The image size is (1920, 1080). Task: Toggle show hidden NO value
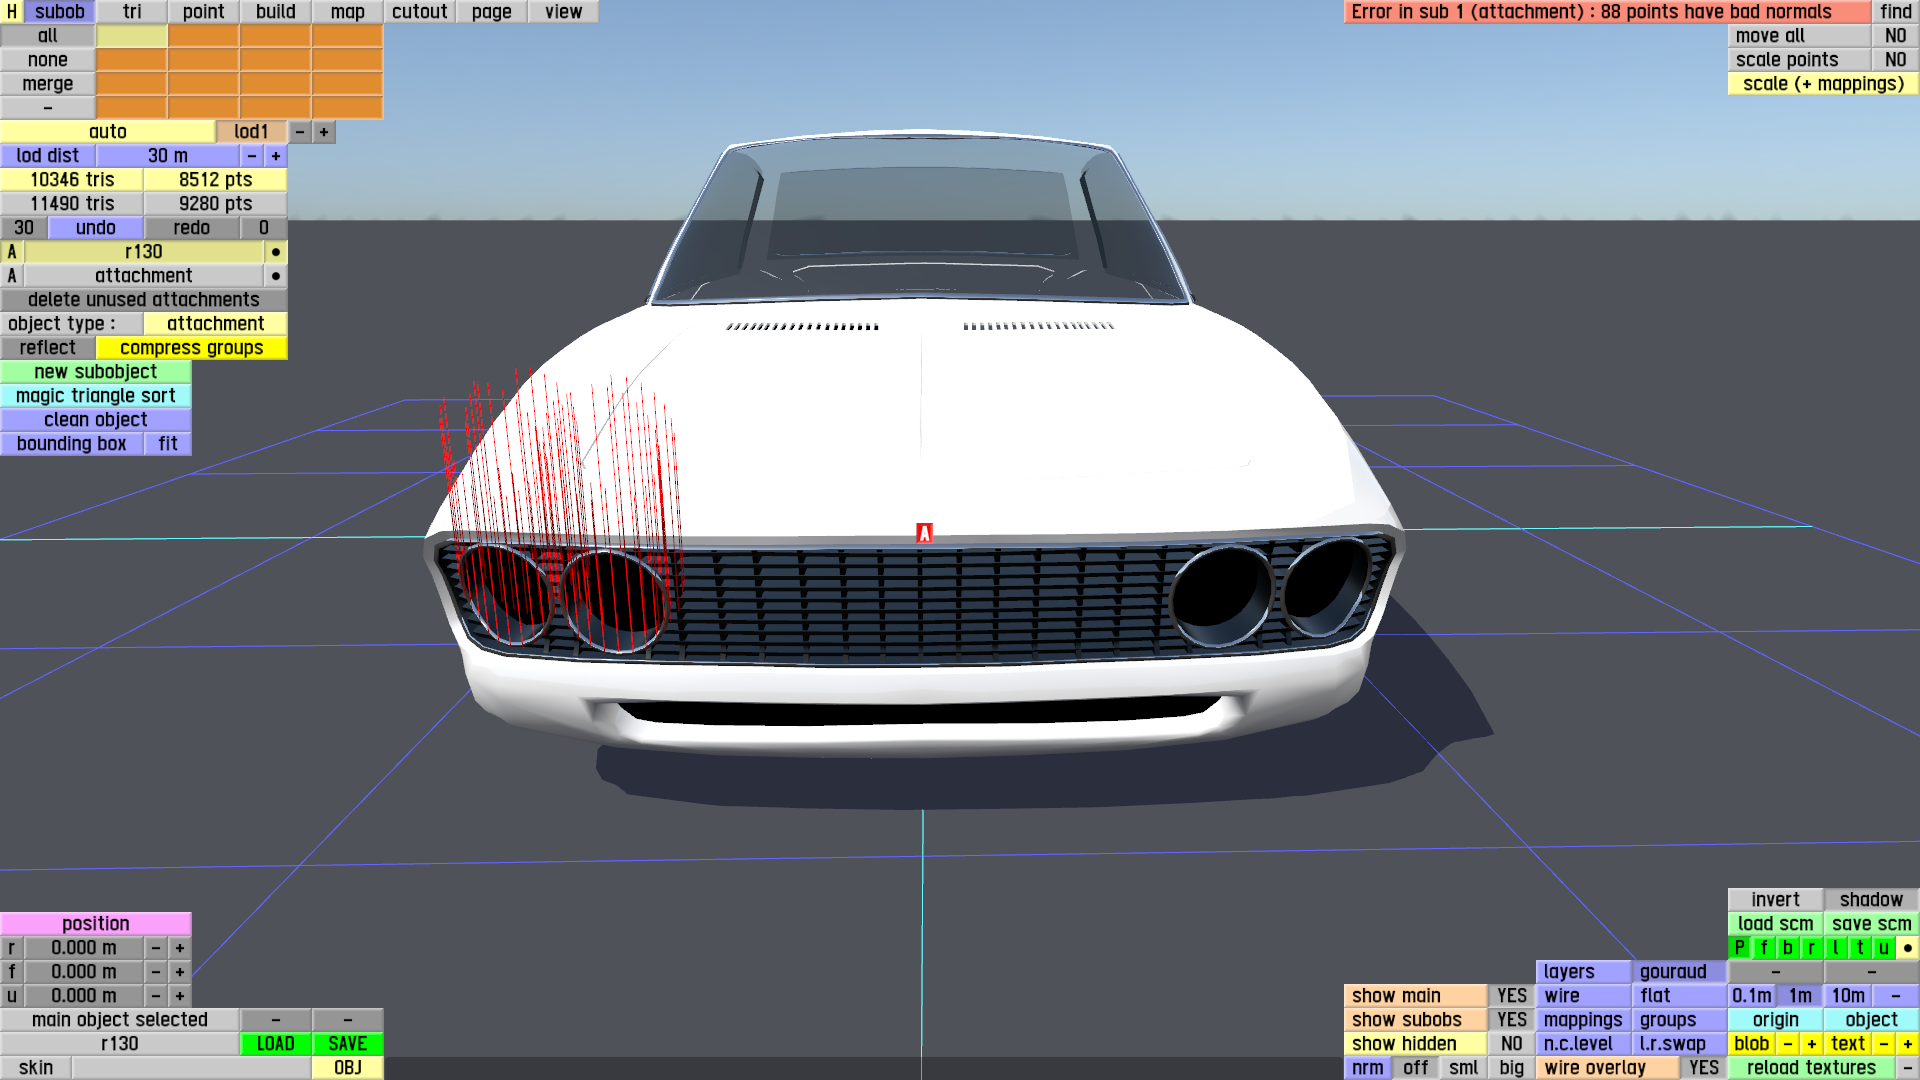(x=1512, y=1044)
